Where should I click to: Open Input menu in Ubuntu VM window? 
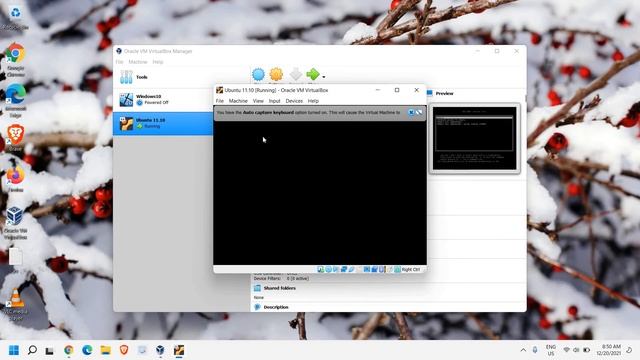click(274, 101)
